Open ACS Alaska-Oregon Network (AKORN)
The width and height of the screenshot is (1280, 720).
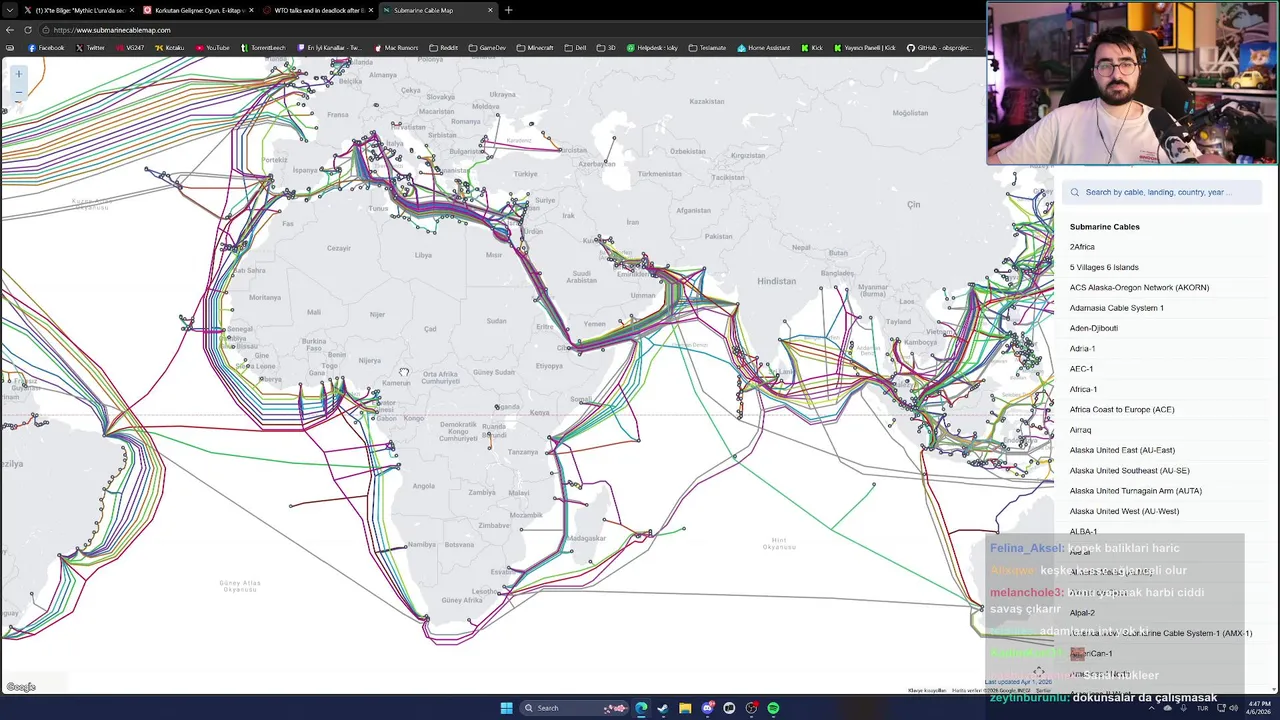(1139, 287)
